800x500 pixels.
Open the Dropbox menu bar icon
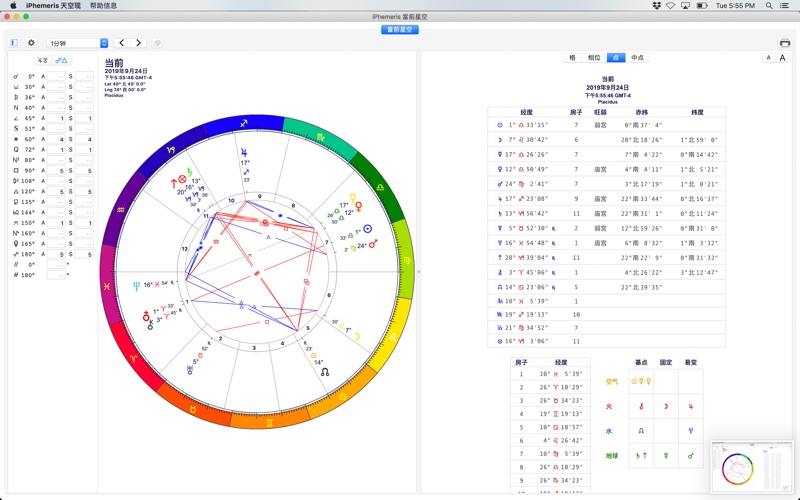pyautogui.click(x=654, y=6)
